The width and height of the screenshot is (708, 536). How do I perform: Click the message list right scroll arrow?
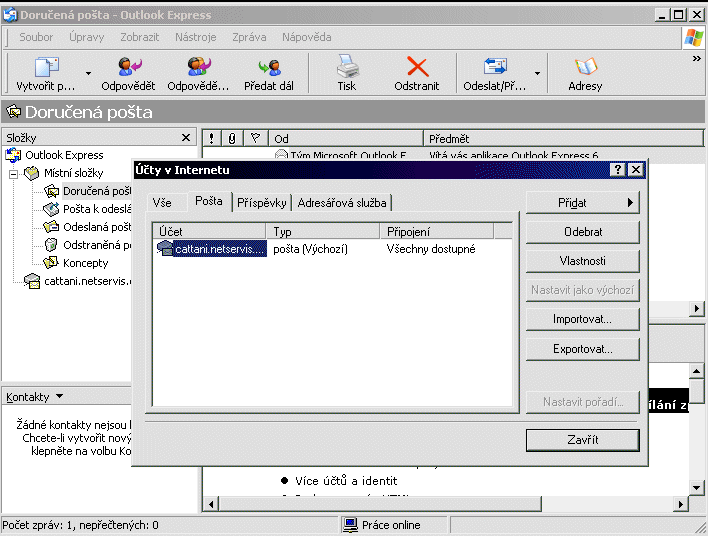point(697,309)
